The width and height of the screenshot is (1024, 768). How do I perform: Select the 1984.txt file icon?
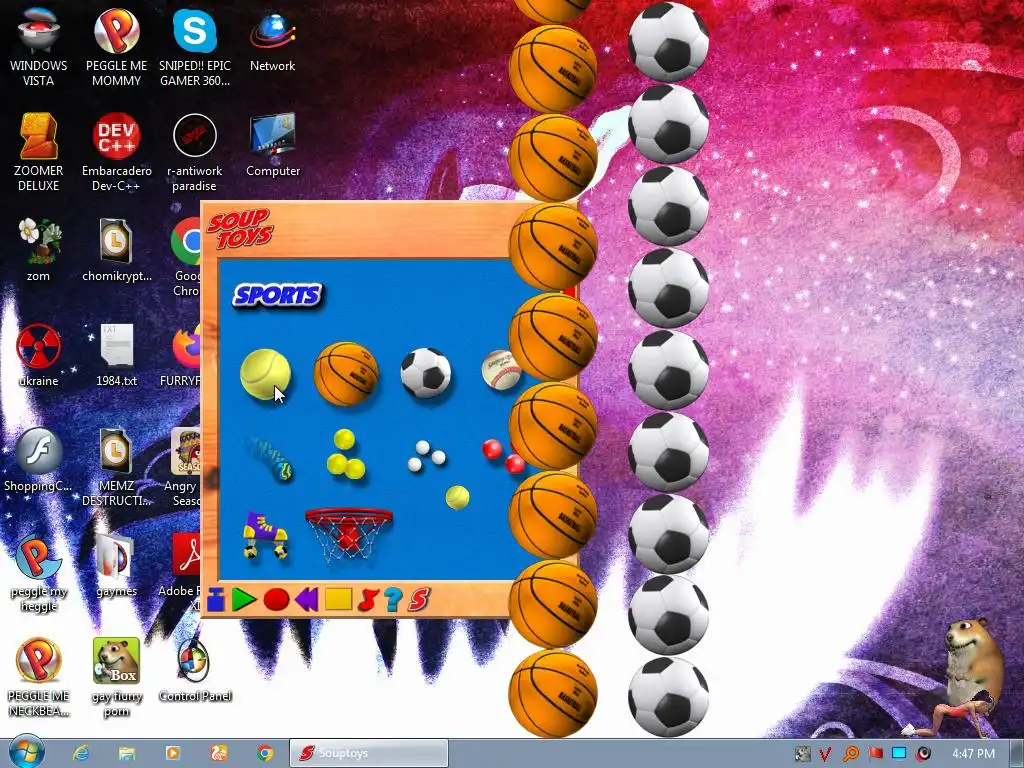[x=116, y=356]
